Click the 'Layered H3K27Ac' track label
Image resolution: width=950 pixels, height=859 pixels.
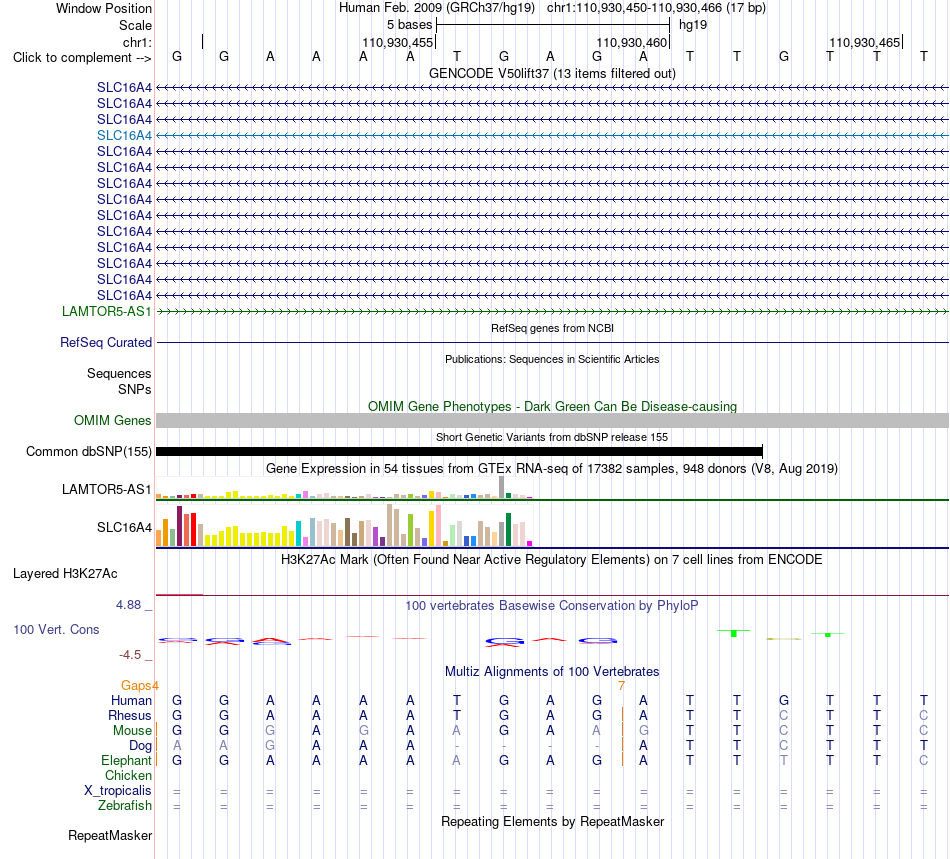point(65,574)
